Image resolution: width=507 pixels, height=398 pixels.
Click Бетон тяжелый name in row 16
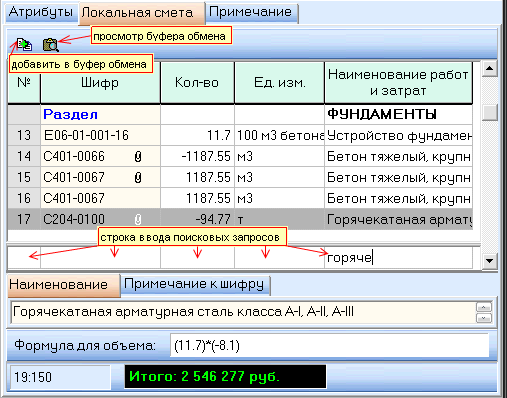point(398,198)
